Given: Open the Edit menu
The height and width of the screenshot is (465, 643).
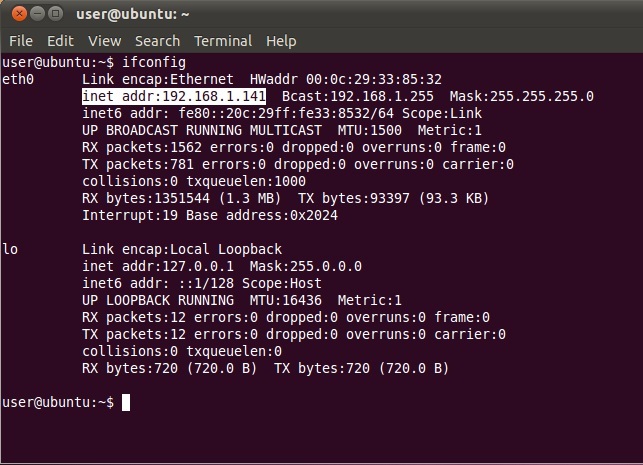Looking at the screenshot, I should pyautogui.click(x=60, y=41).
